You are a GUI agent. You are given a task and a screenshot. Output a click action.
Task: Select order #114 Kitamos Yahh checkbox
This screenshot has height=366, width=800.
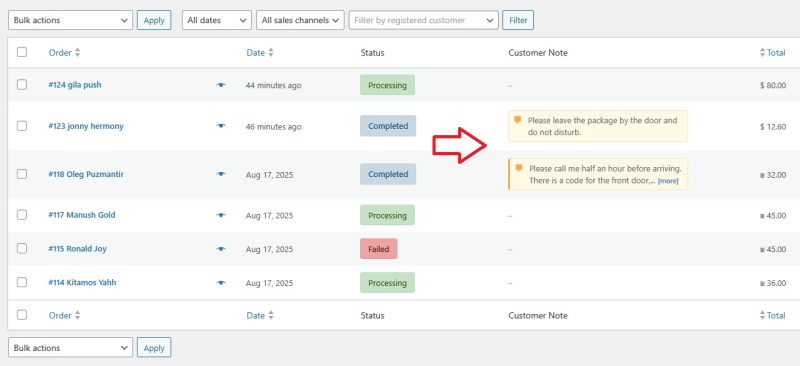coord(21,282)
